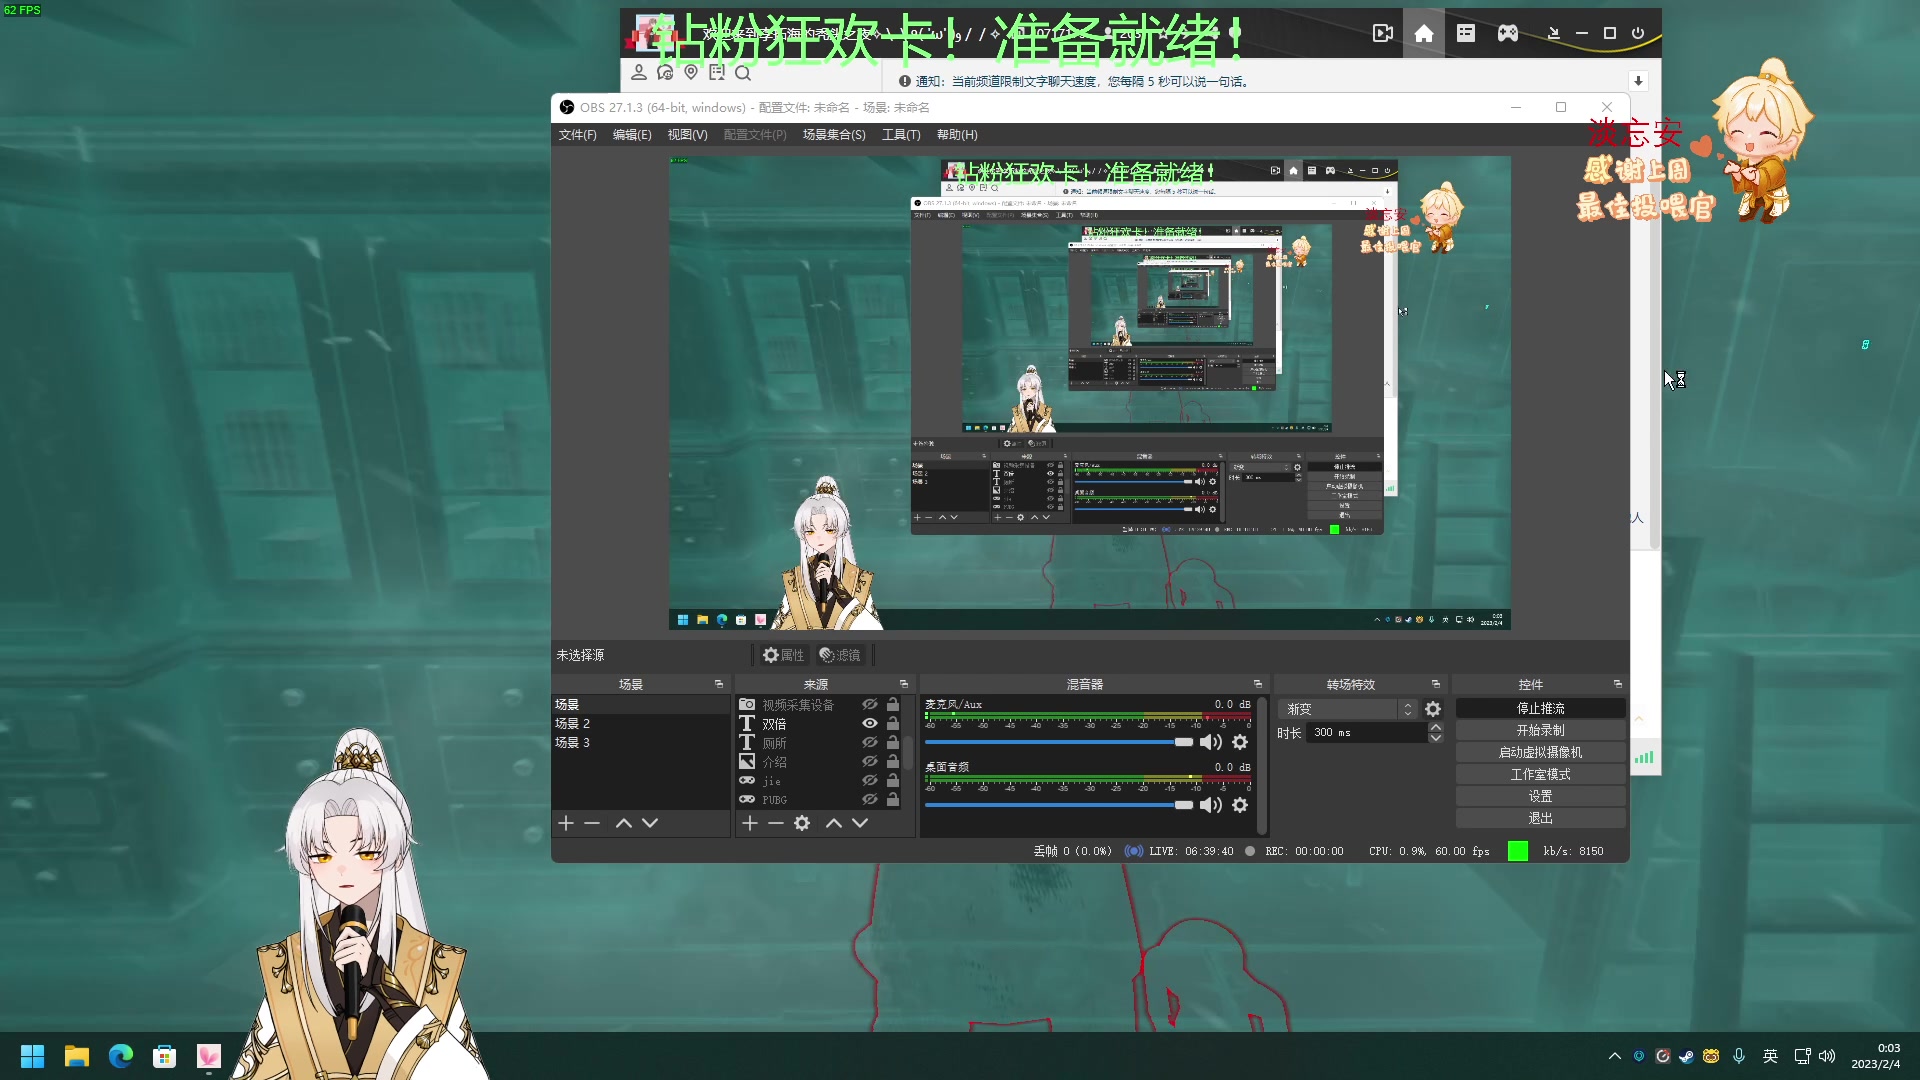Screen dimensions: 1920x1080
Task: Click the location pin icon in chat toolbar
Action: coord(691,72)
